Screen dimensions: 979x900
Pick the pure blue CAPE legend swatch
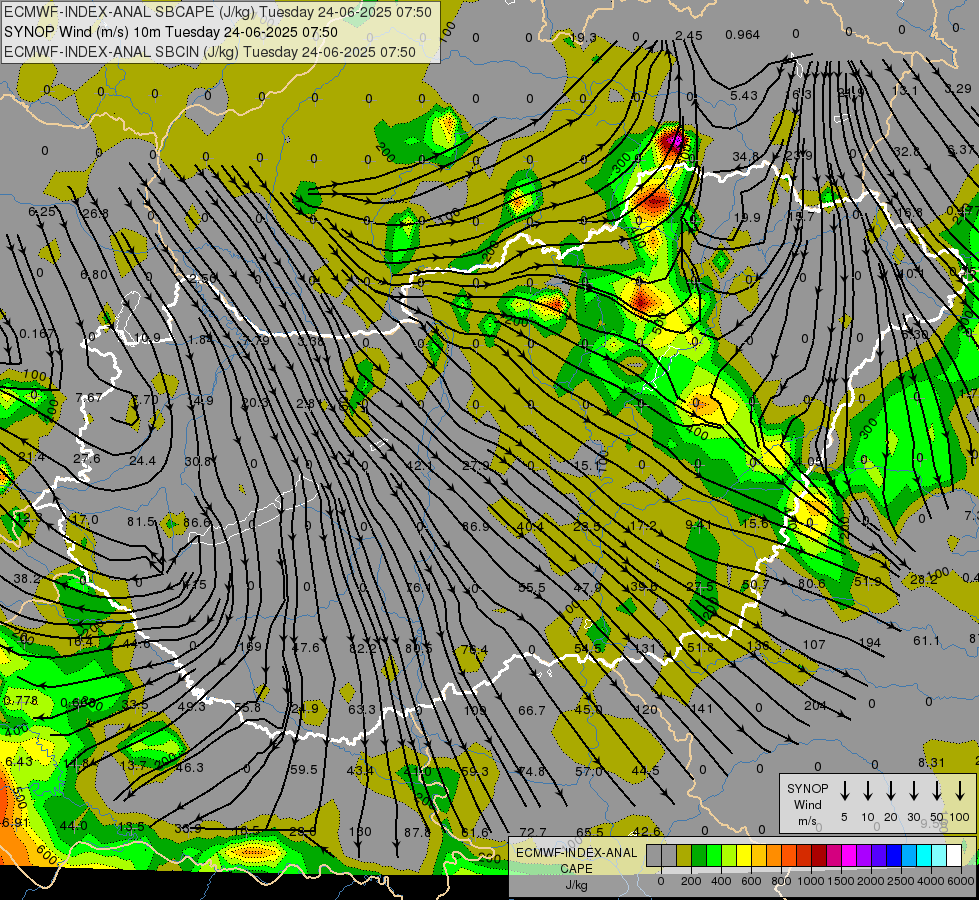(x=894, y=856)
